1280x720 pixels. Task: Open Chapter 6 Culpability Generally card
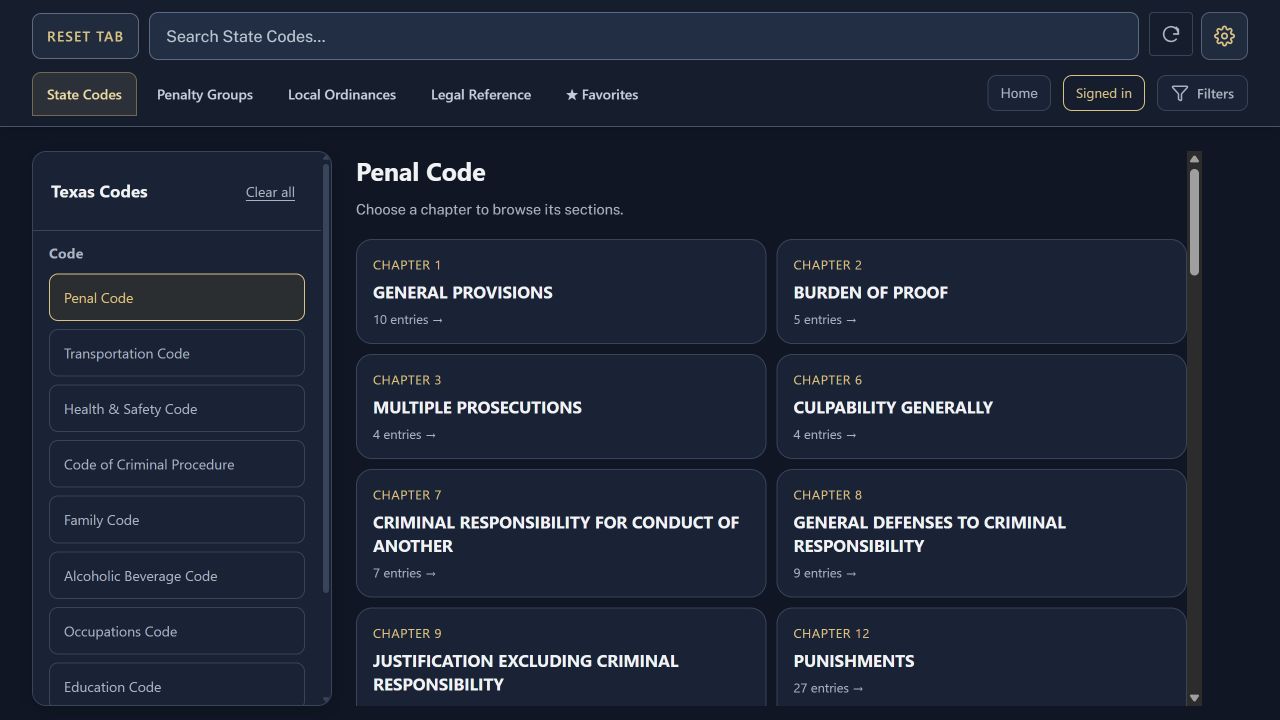pos(981,406)
